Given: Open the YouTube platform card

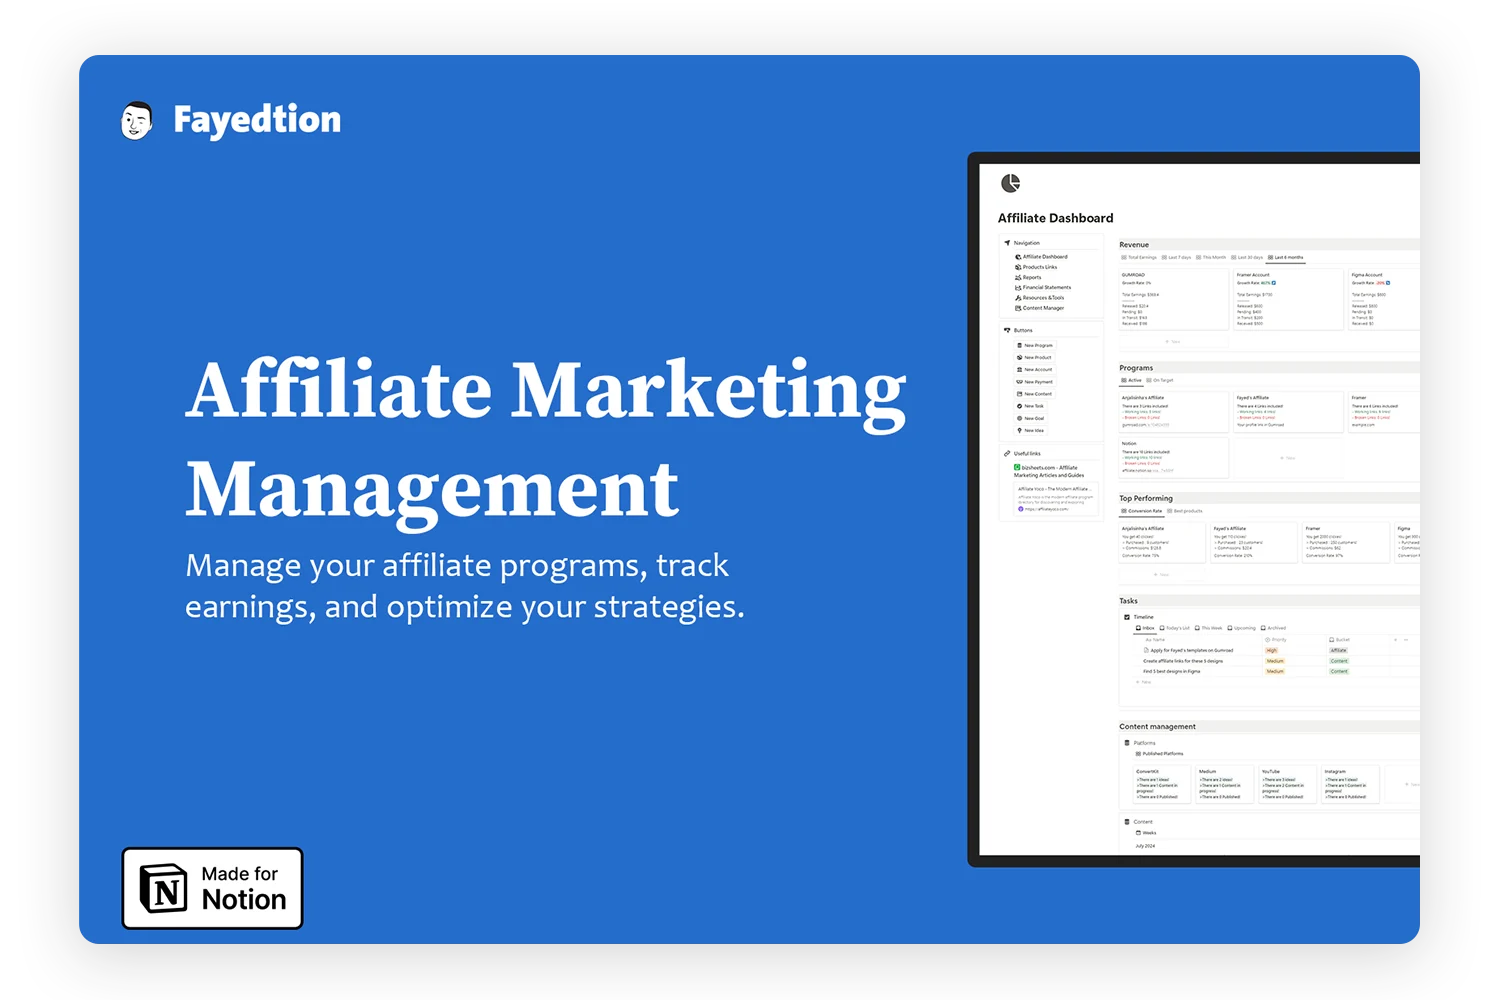Looking at the screenshot, I should 1288,784.
